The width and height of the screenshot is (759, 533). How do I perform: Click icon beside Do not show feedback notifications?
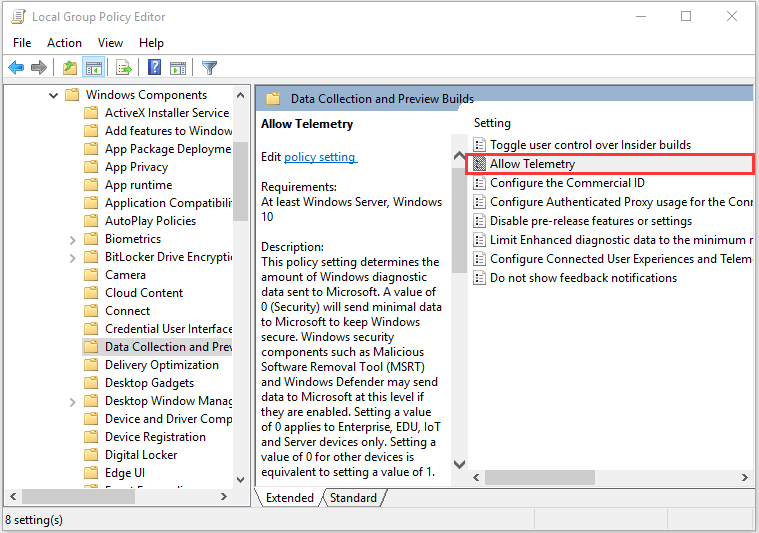point(479,278)
